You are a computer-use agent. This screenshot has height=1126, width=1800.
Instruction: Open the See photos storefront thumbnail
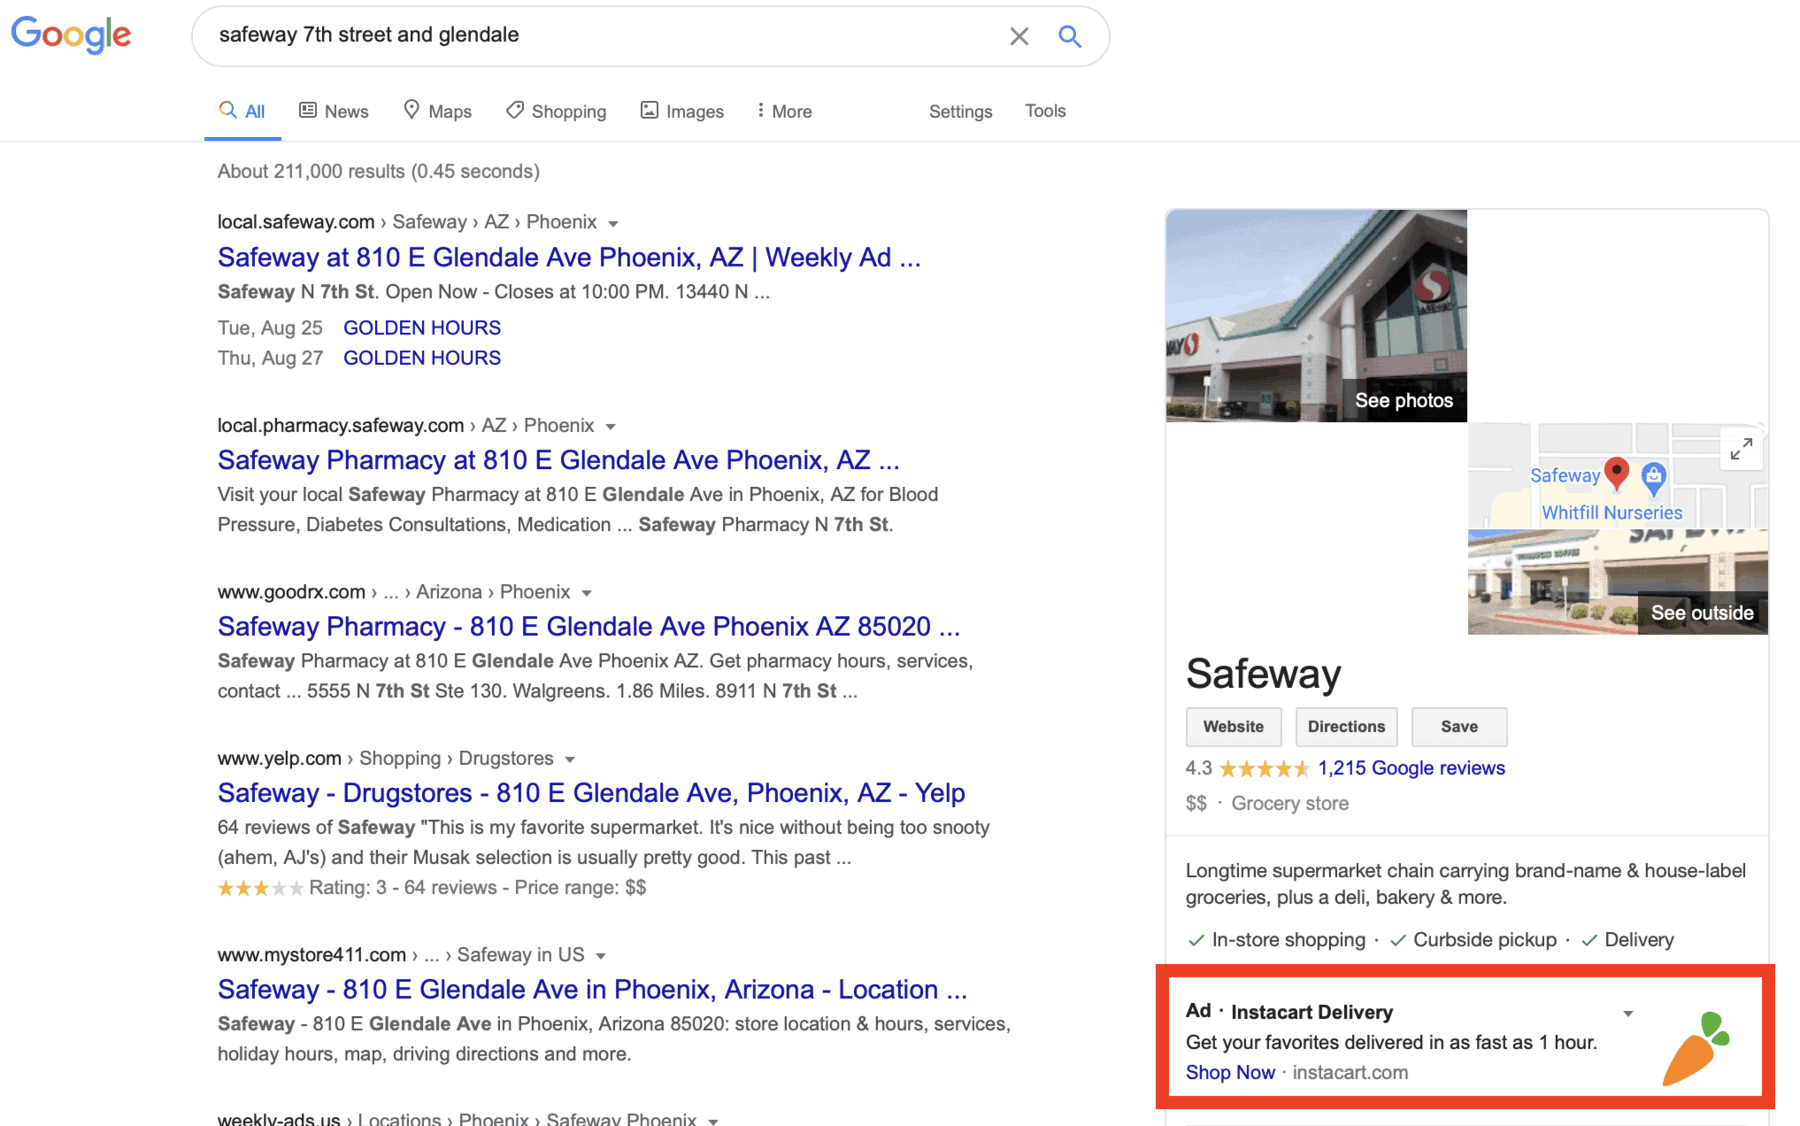pyautogui.click(x=1316, y=315)
